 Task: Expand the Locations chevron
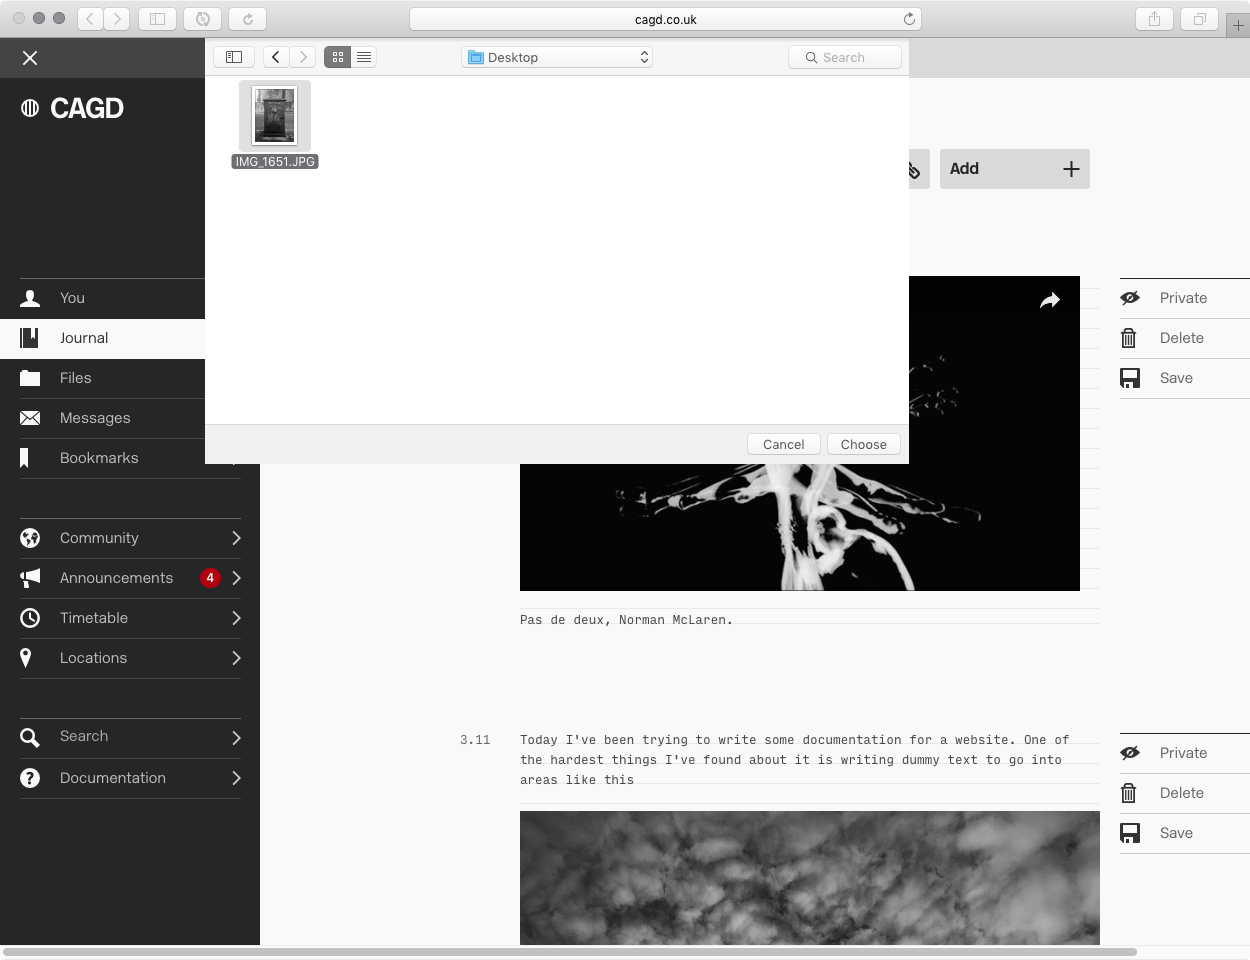pyautogui.click(x=236, y=658)
